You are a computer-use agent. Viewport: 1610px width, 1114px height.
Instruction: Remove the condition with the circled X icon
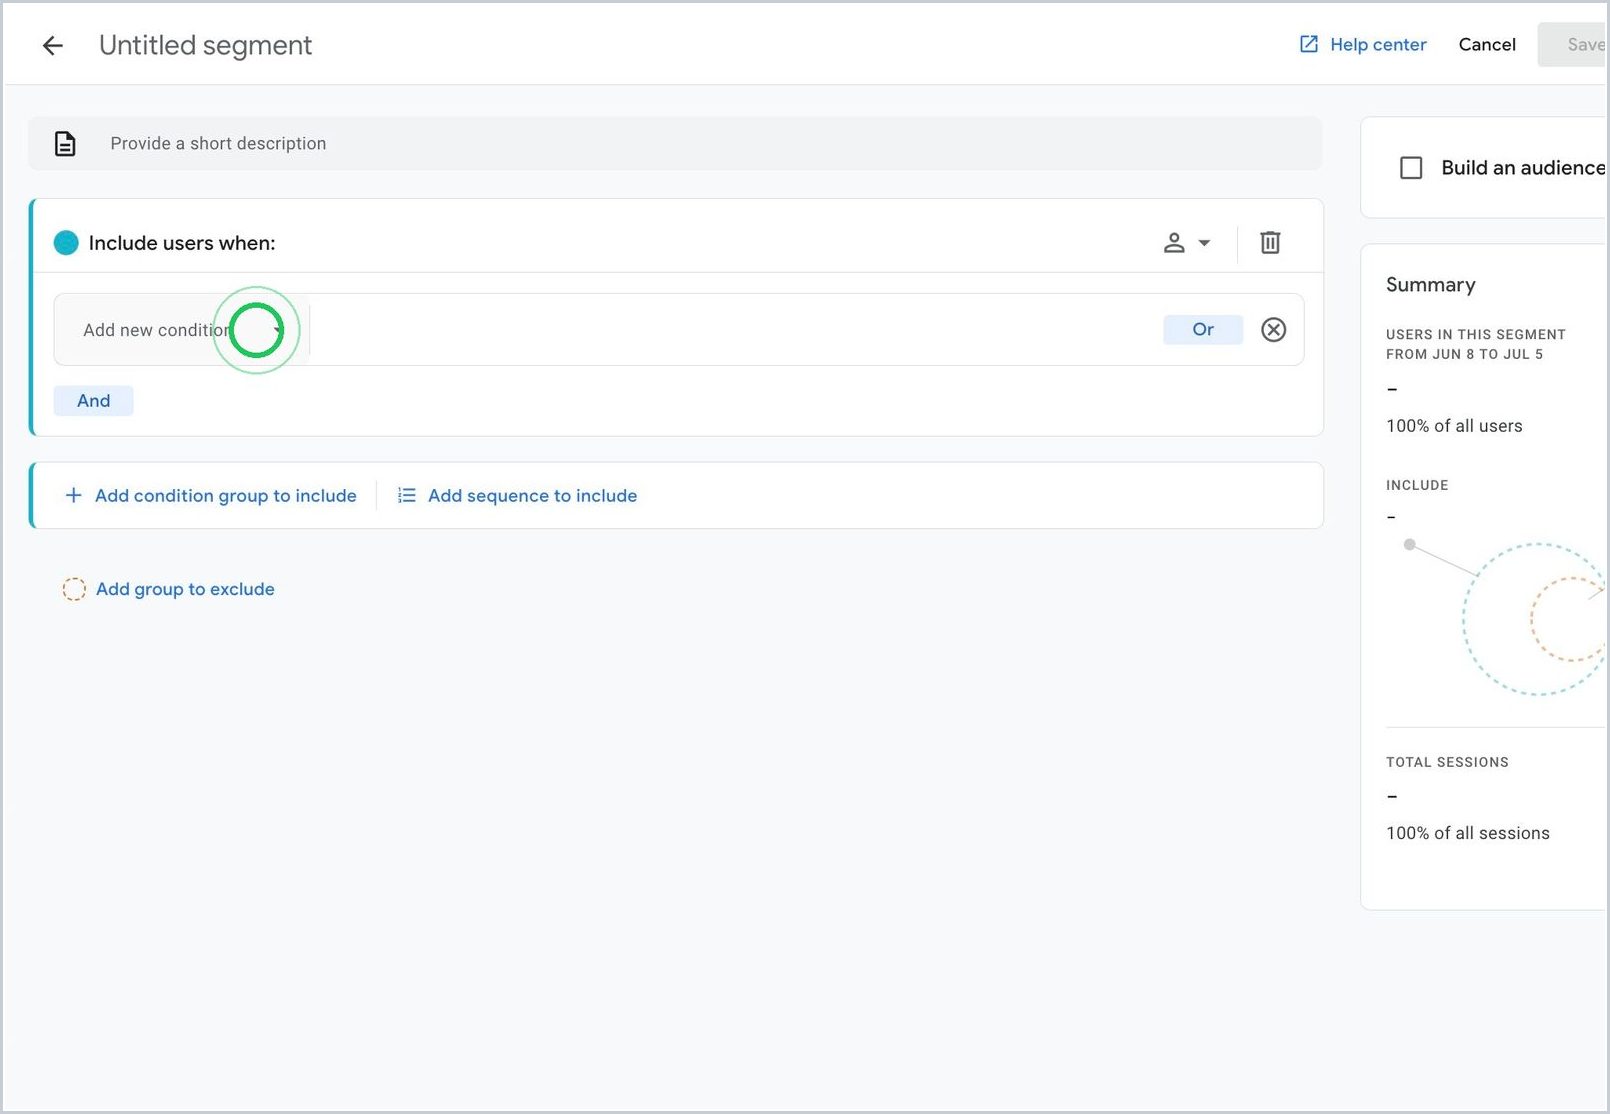pos(1273,329)
